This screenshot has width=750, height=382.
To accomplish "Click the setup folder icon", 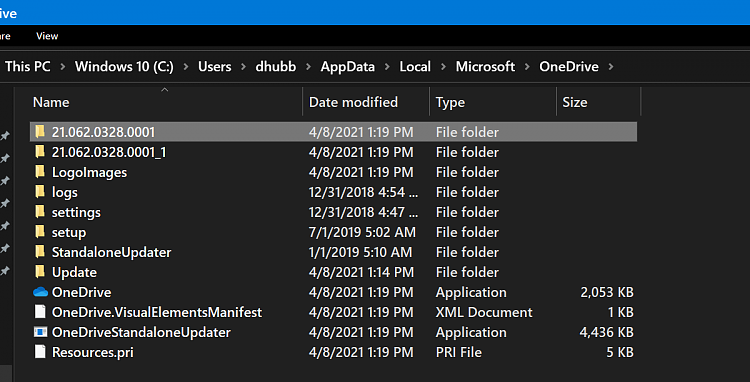I will pyautogui.click(x=41, y=232).
